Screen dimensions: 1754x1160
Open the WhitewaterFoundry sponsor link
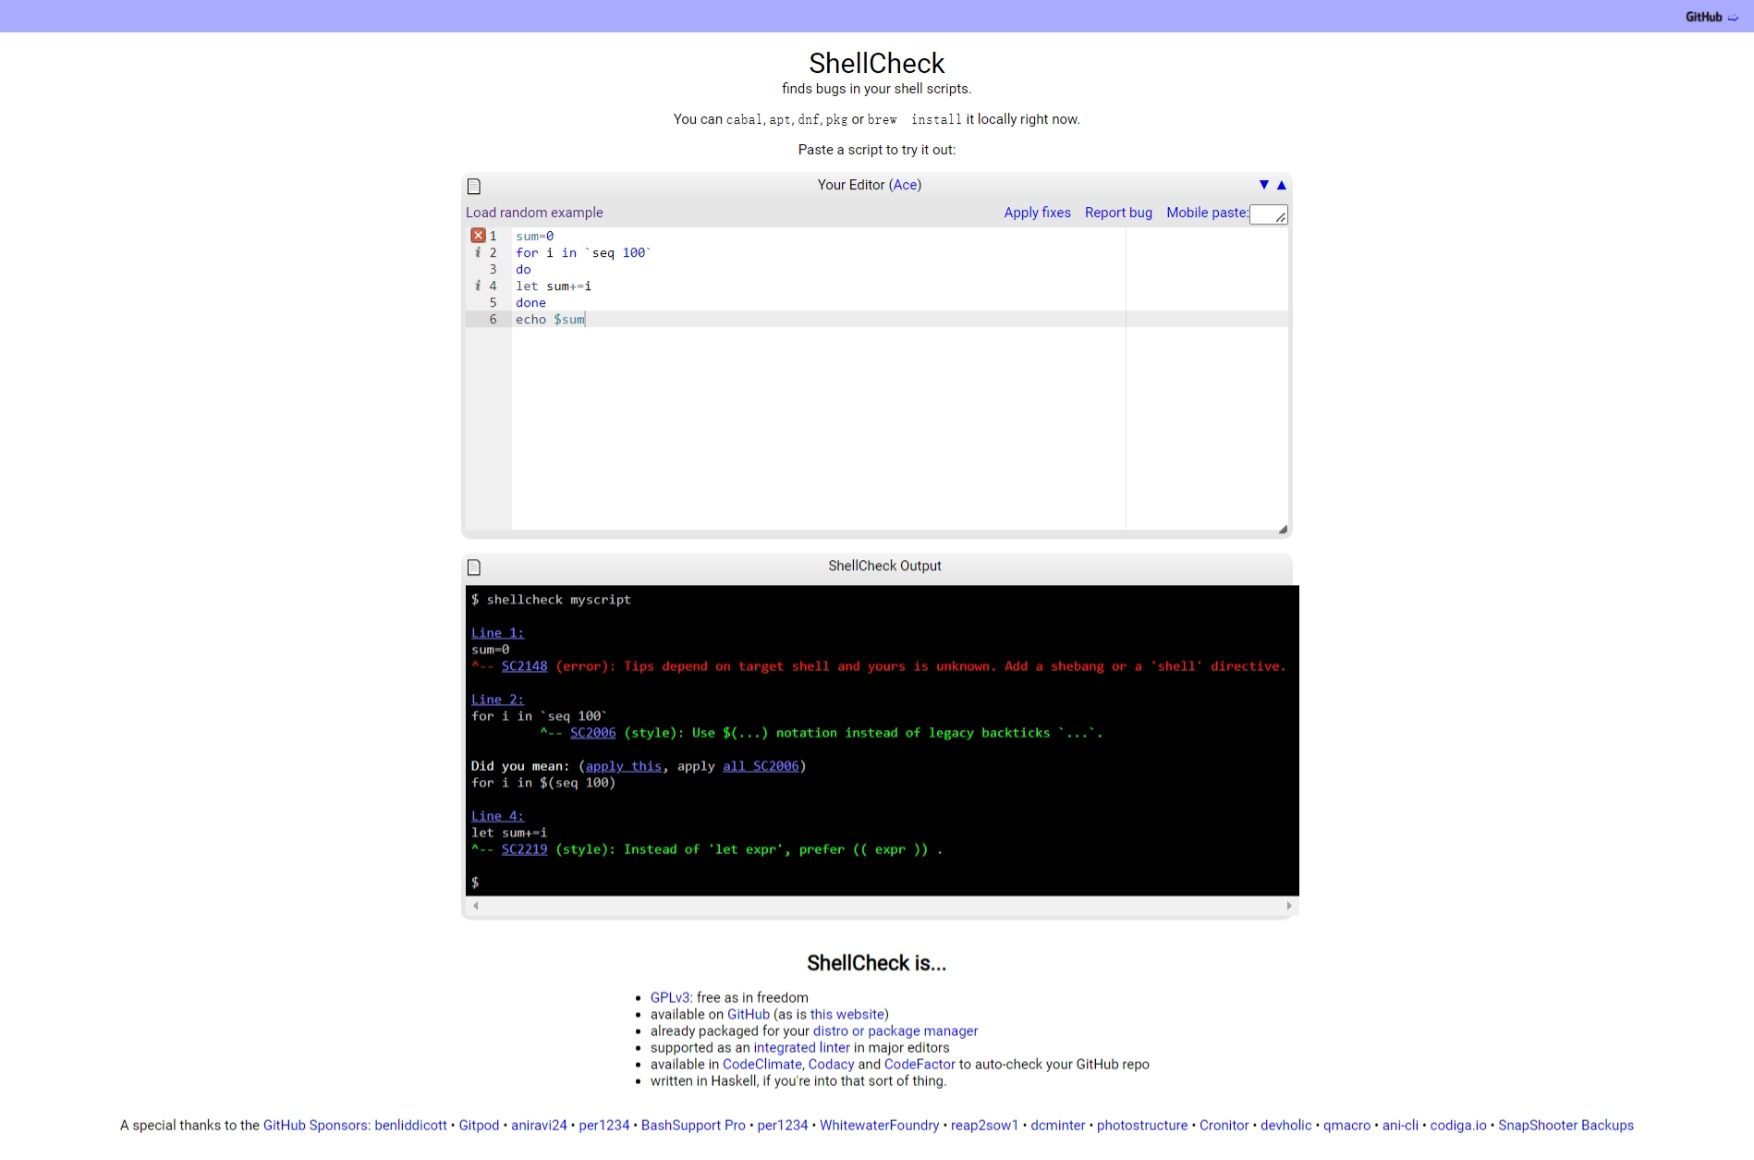point(879,1126)
